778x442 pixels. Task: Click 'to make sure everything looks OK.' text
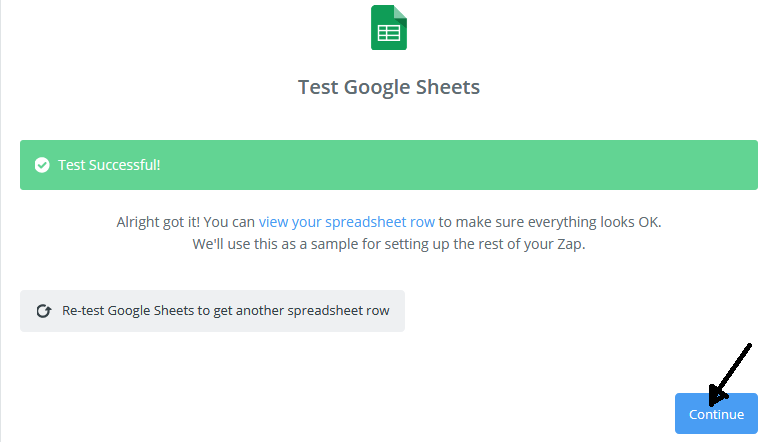click(550, 222)
